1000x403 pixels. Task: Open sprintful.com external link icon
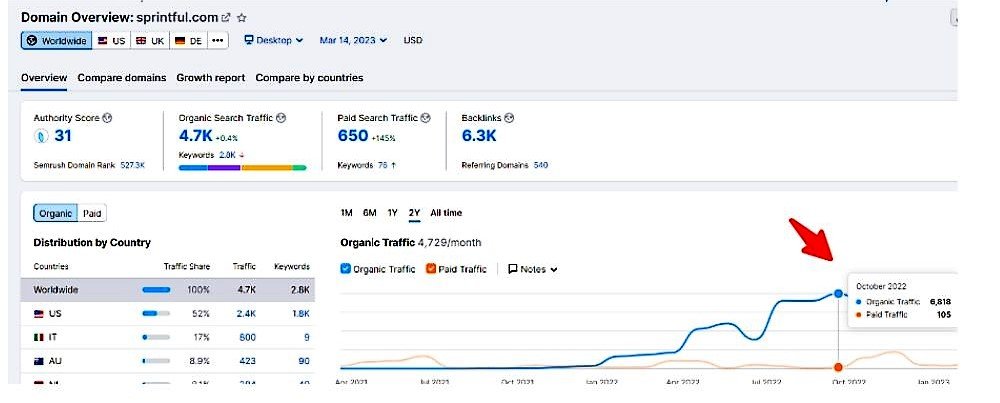tap(225, 18)
